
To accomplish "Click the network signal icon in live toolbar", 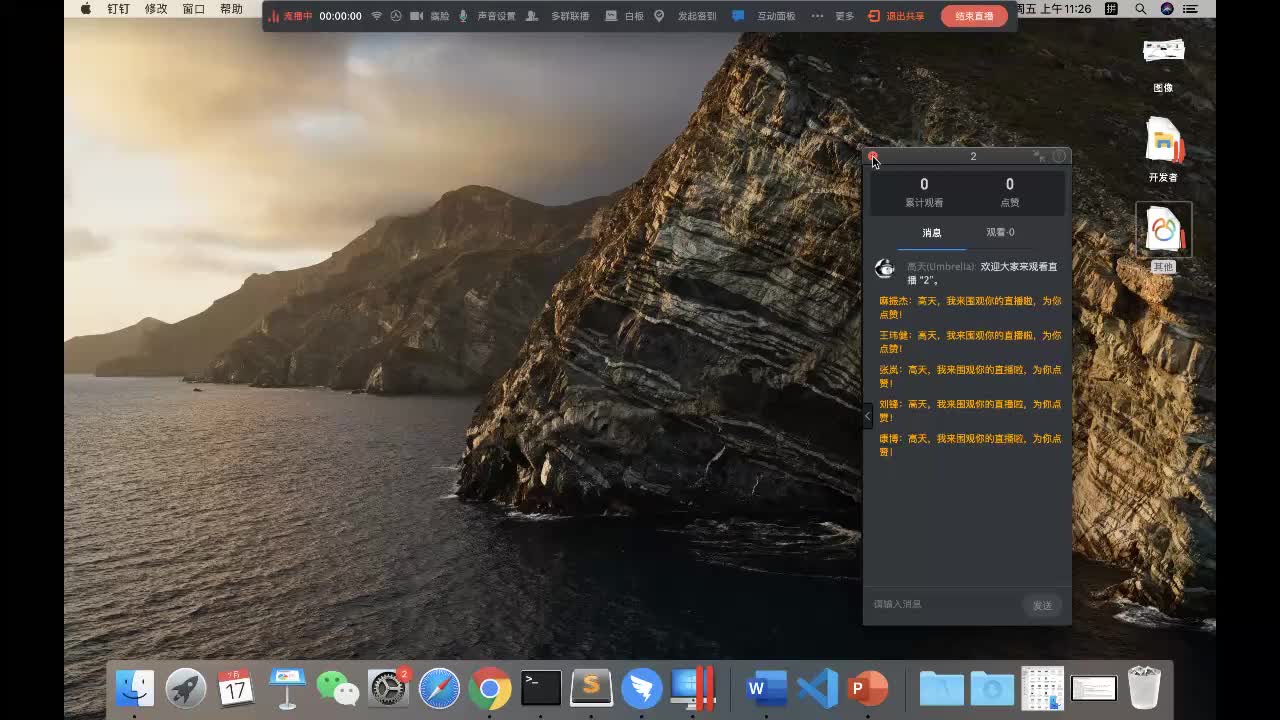I will [377, 16].
